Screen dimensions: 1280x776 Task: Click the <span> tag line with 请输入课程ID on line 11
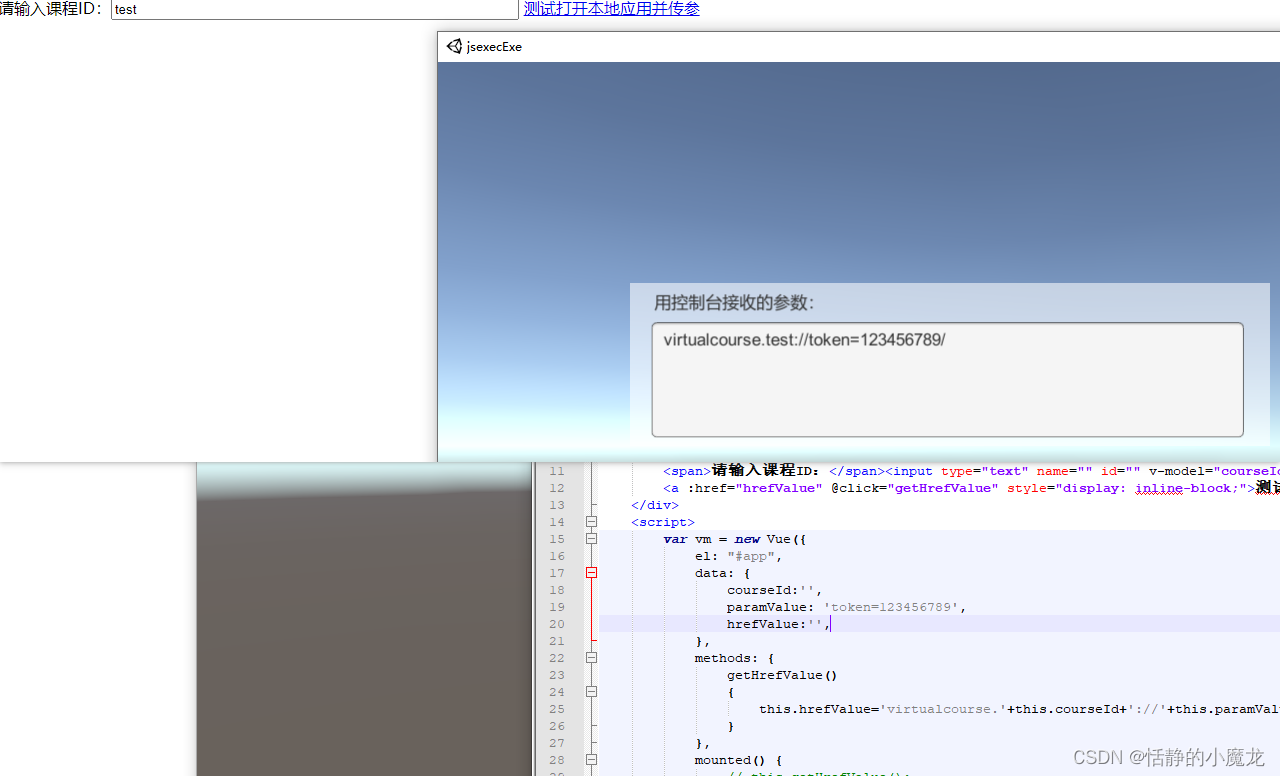971,471
